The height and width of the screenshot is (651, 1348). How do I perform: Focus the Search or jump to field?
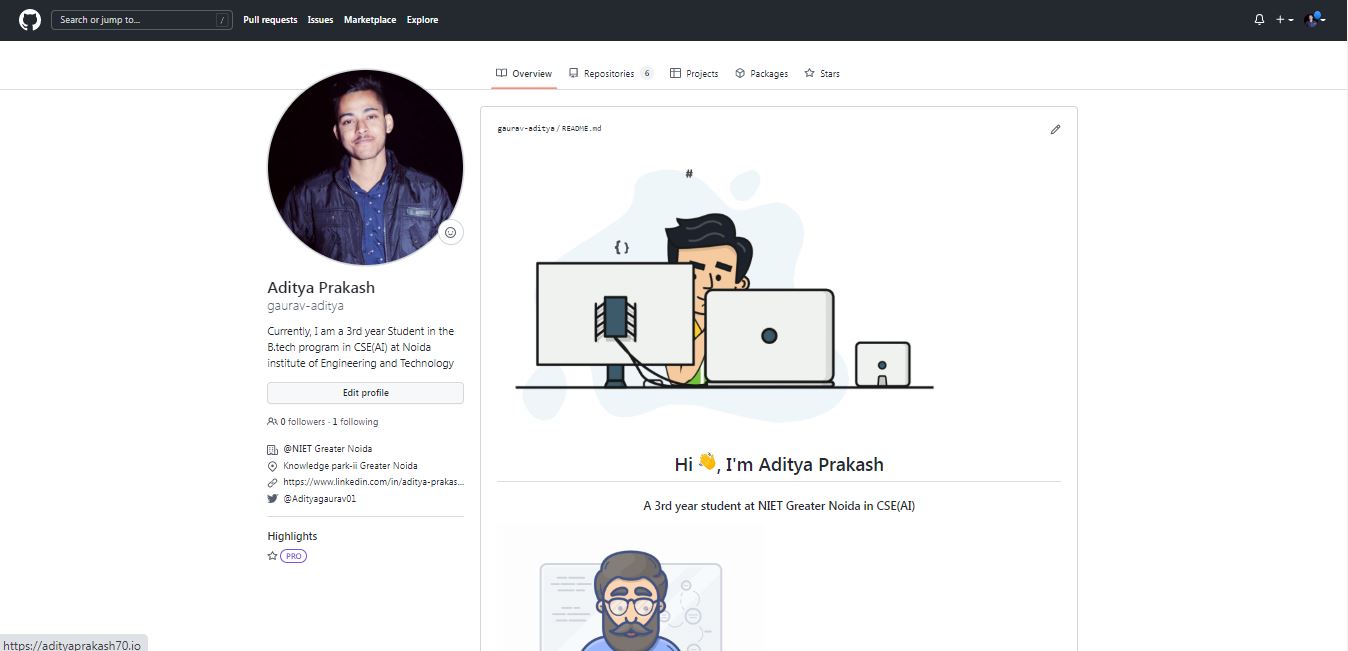click(135, 20)
